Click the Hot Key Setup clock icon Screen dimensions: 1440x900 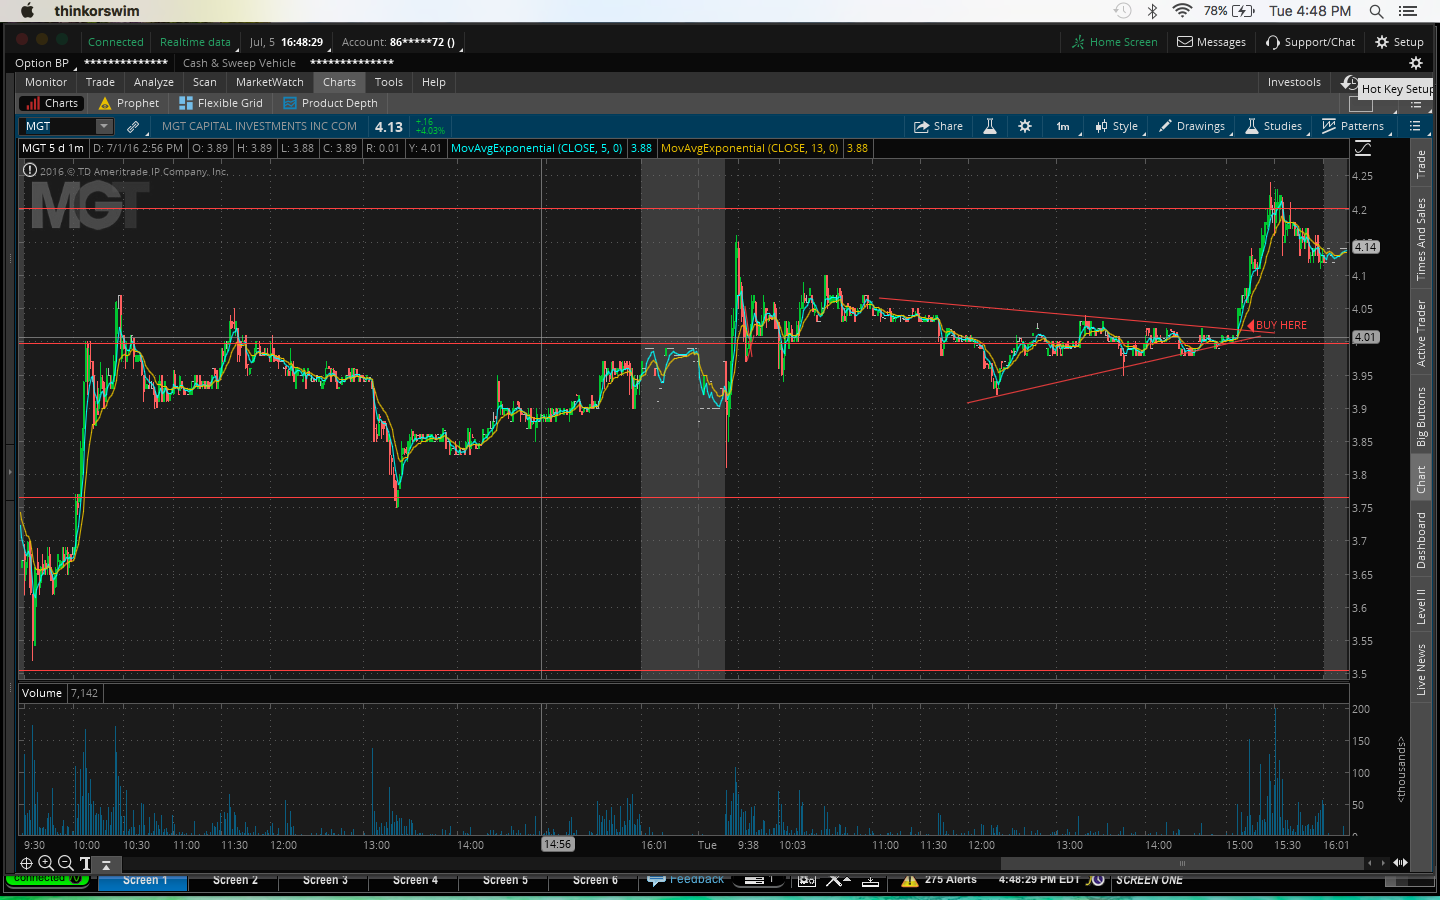click(1349, 83)
